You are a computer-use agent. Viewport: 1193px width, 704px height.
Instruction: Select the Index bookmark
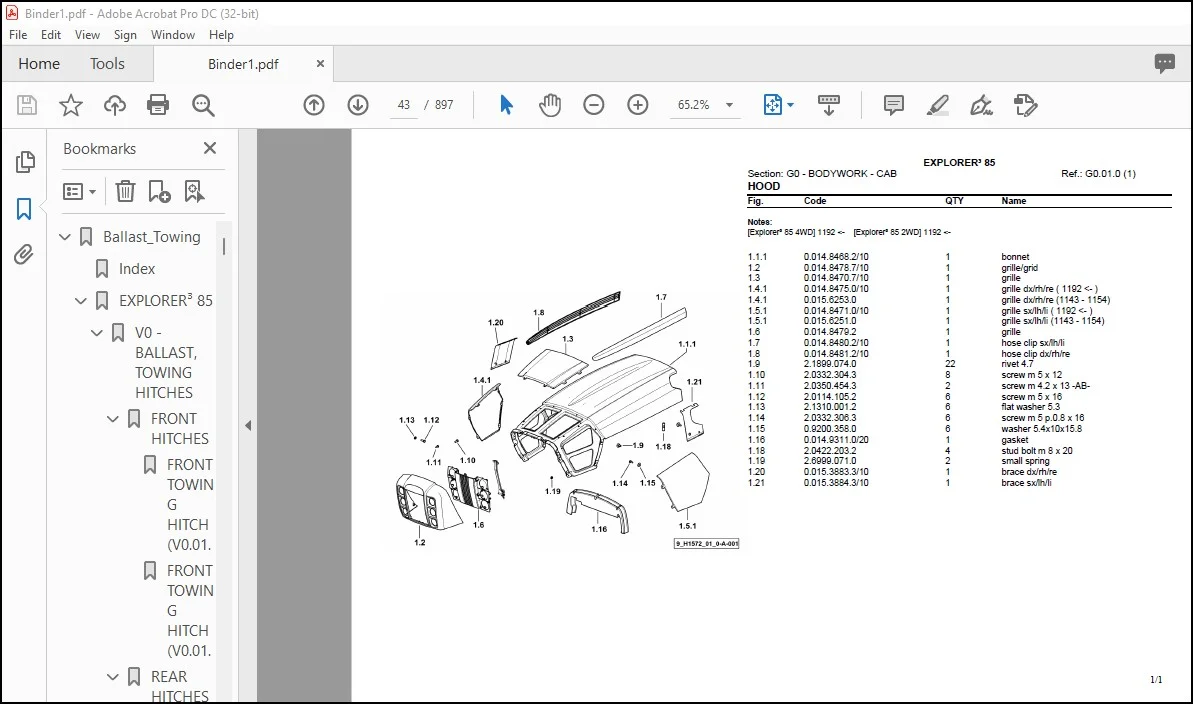tap(137, 269)
